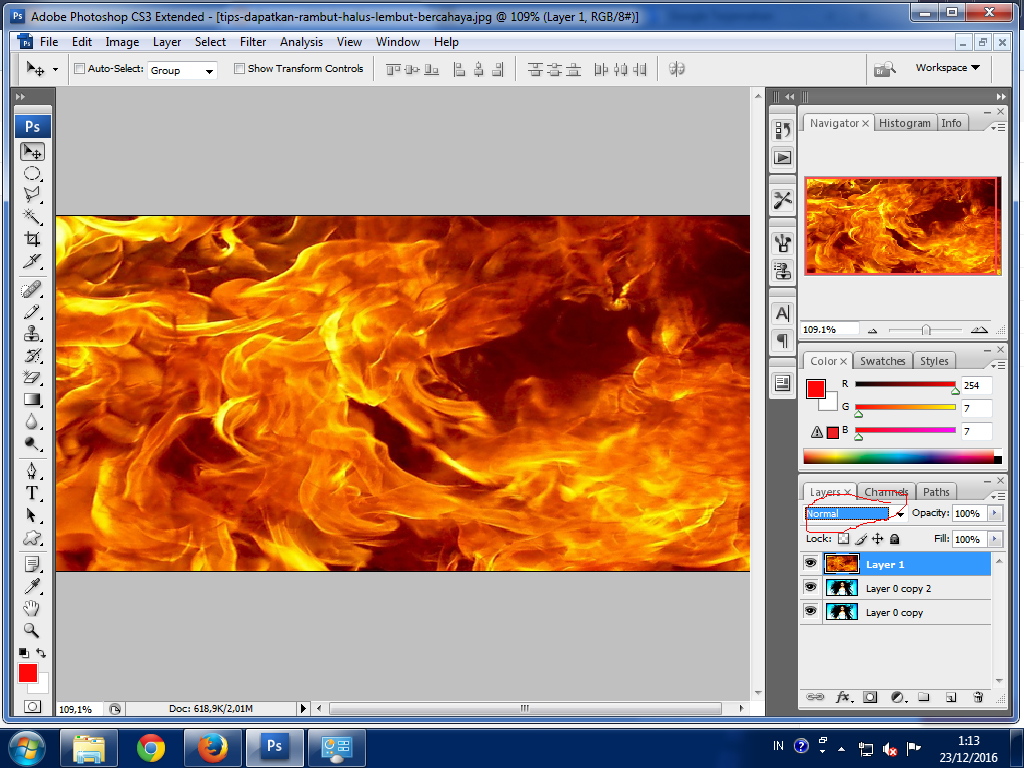1024x768 pixels.
Task: Open the Workspace menu button
Action: pyautogui.click(x=944, y=68)
